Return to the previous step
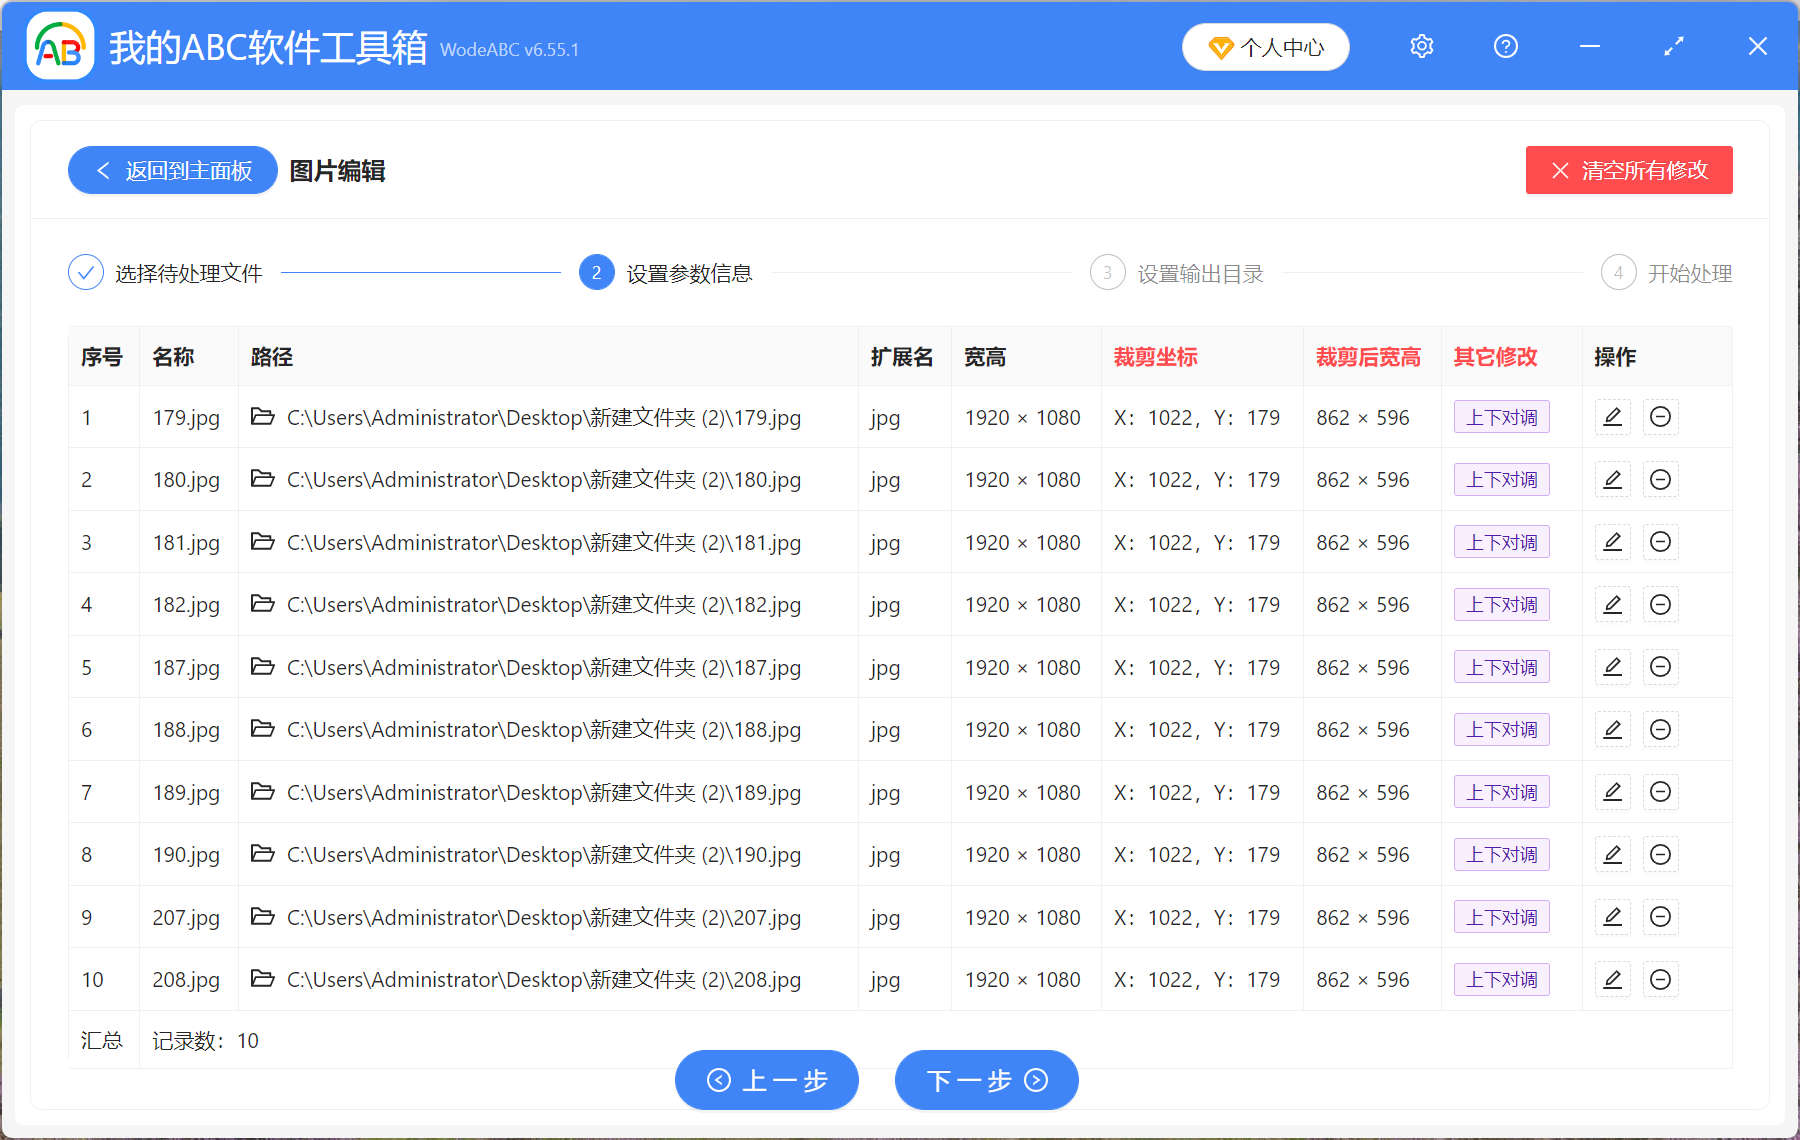This screenshot has height=1140, width=1800. (767, 1080)
